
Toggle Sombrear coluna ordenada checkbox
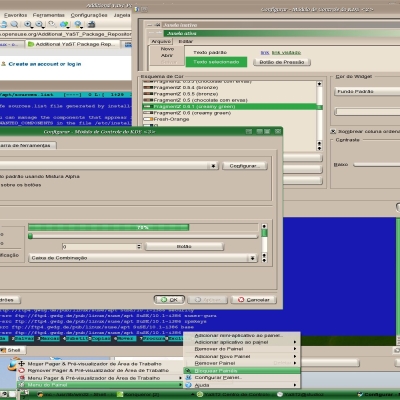tap(333, 131)
